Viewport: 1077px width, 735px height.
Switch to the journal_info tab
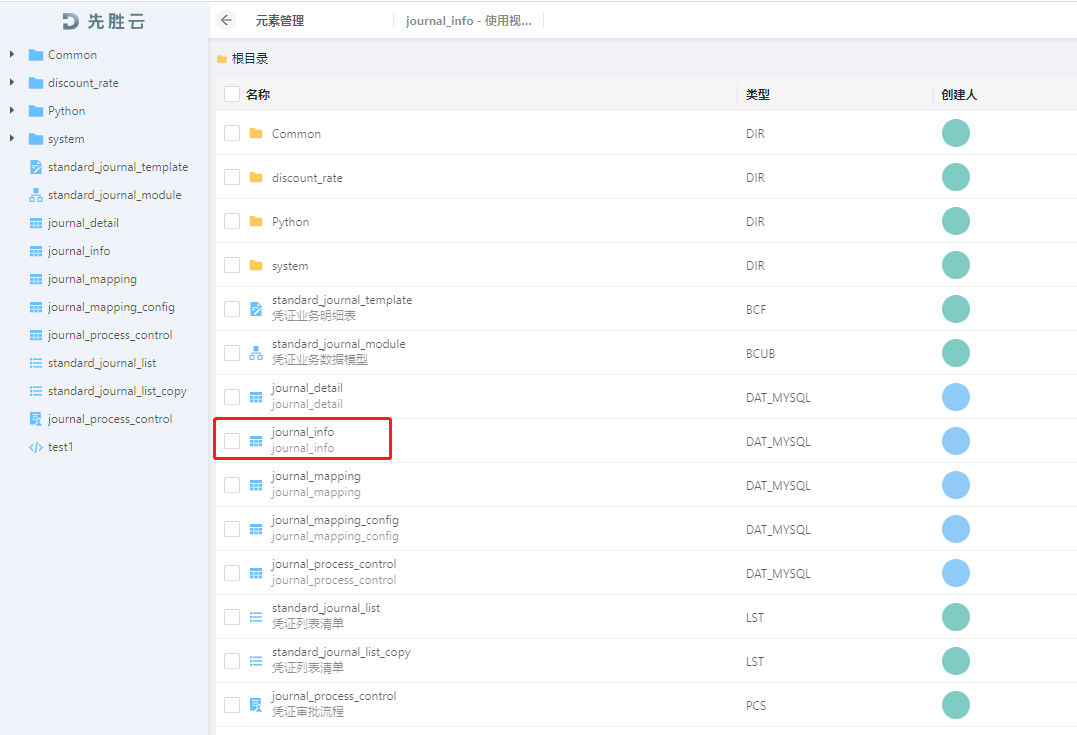[468, 21]
